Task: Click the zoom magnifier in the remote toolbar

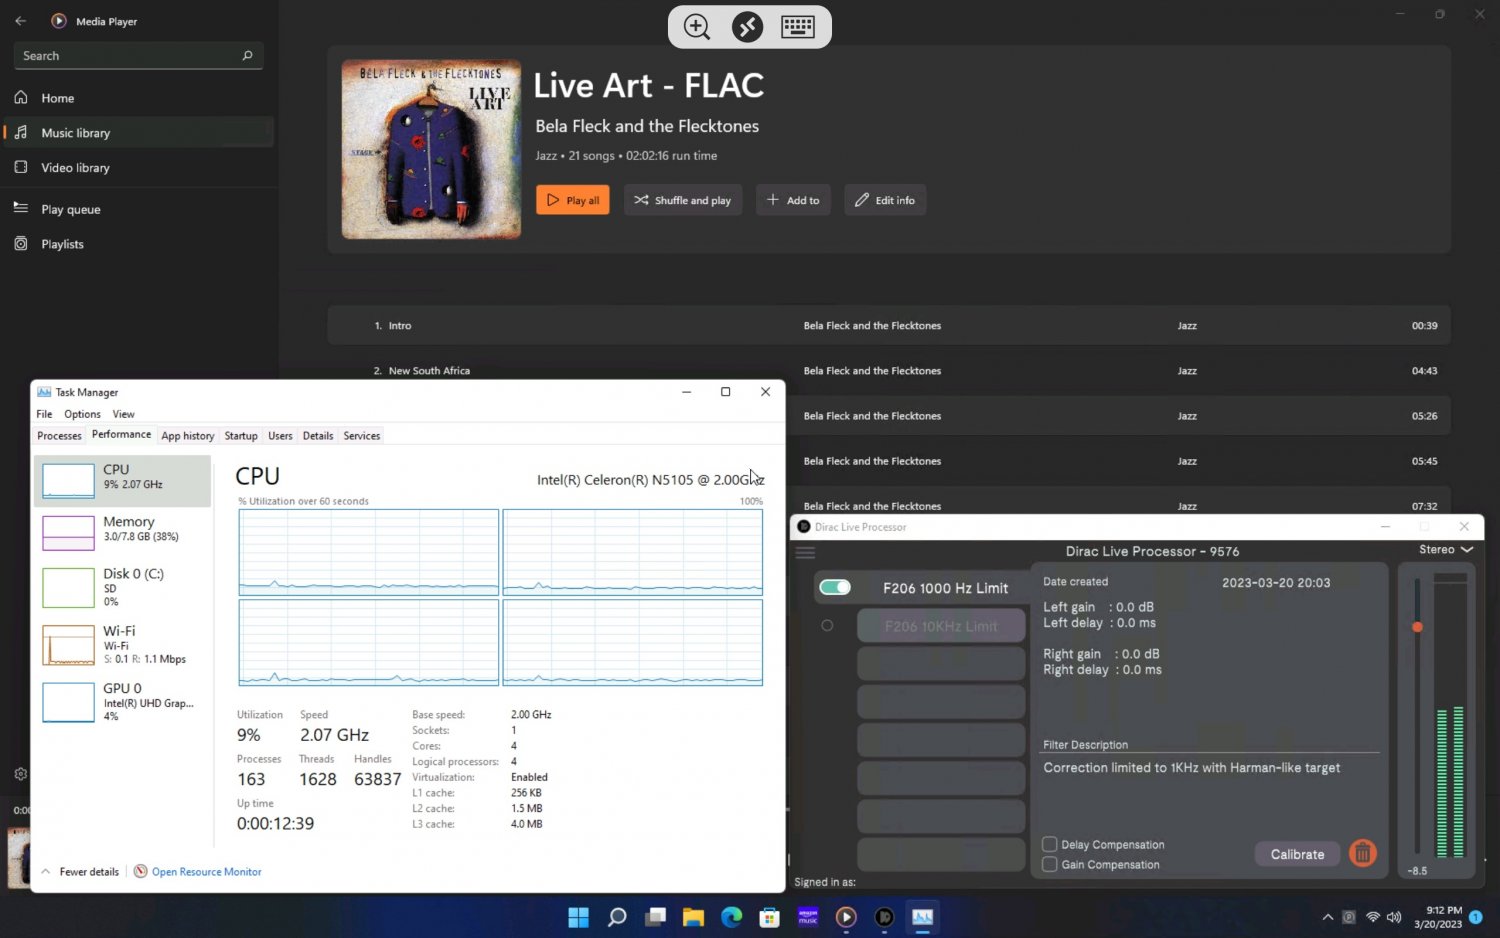Action: click(x=697, y=27)
